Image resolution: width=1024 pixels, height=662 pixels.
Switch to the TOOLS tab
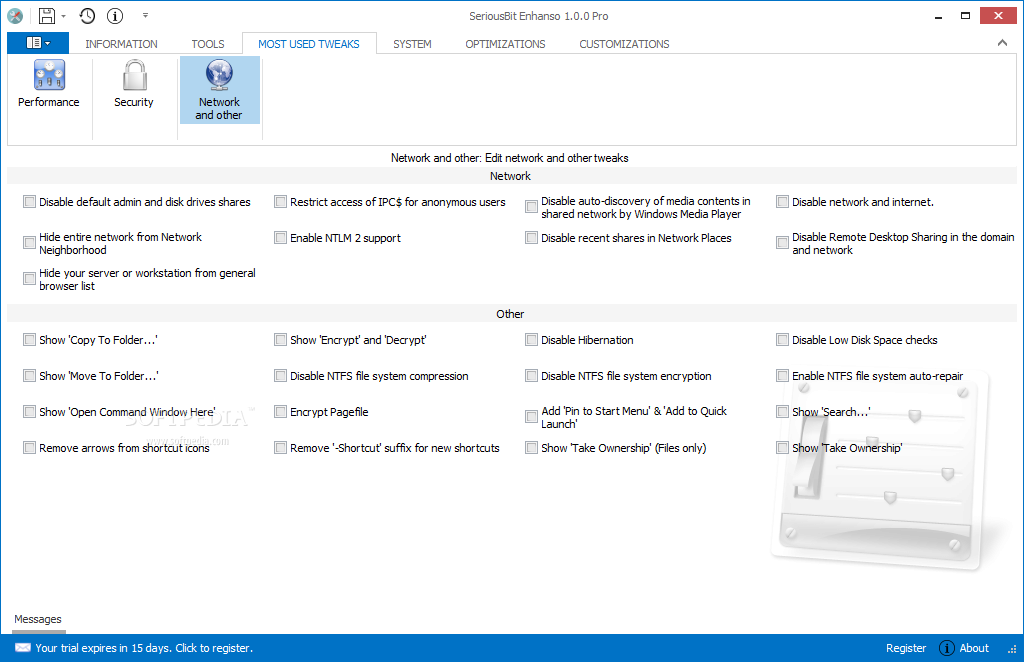click(x=208, y=44)
